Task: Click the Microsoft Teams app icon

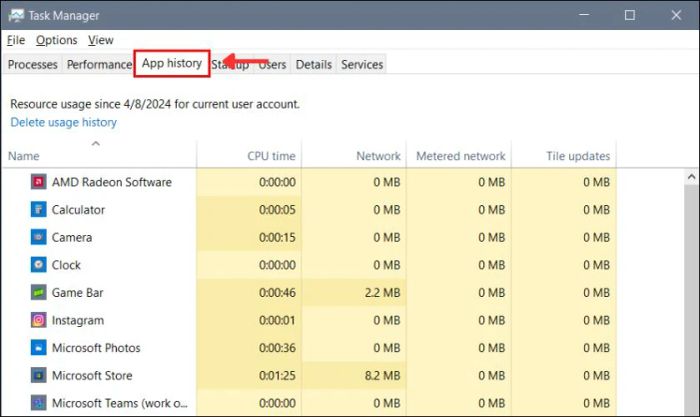Action: 38,403
